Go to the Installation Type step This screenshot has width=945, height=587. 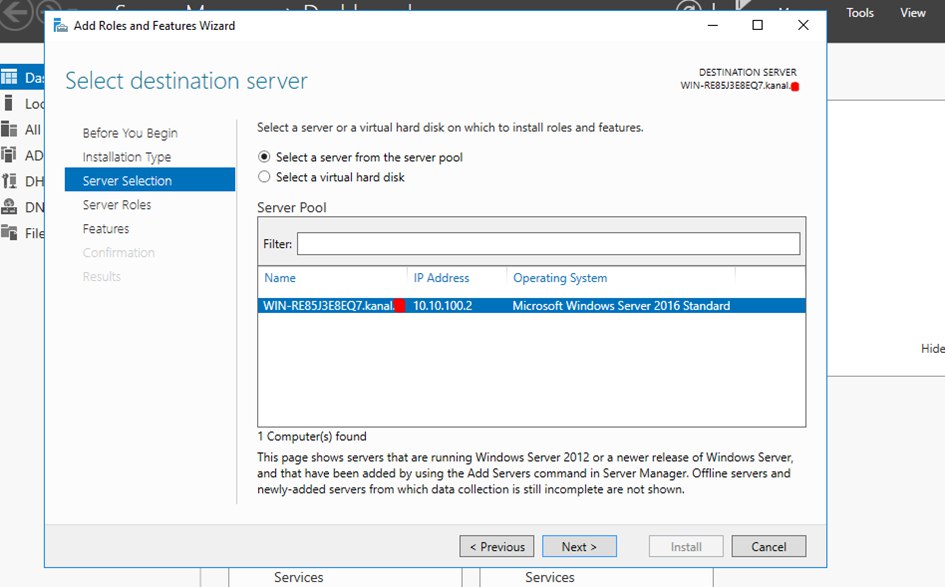point(126,157)
